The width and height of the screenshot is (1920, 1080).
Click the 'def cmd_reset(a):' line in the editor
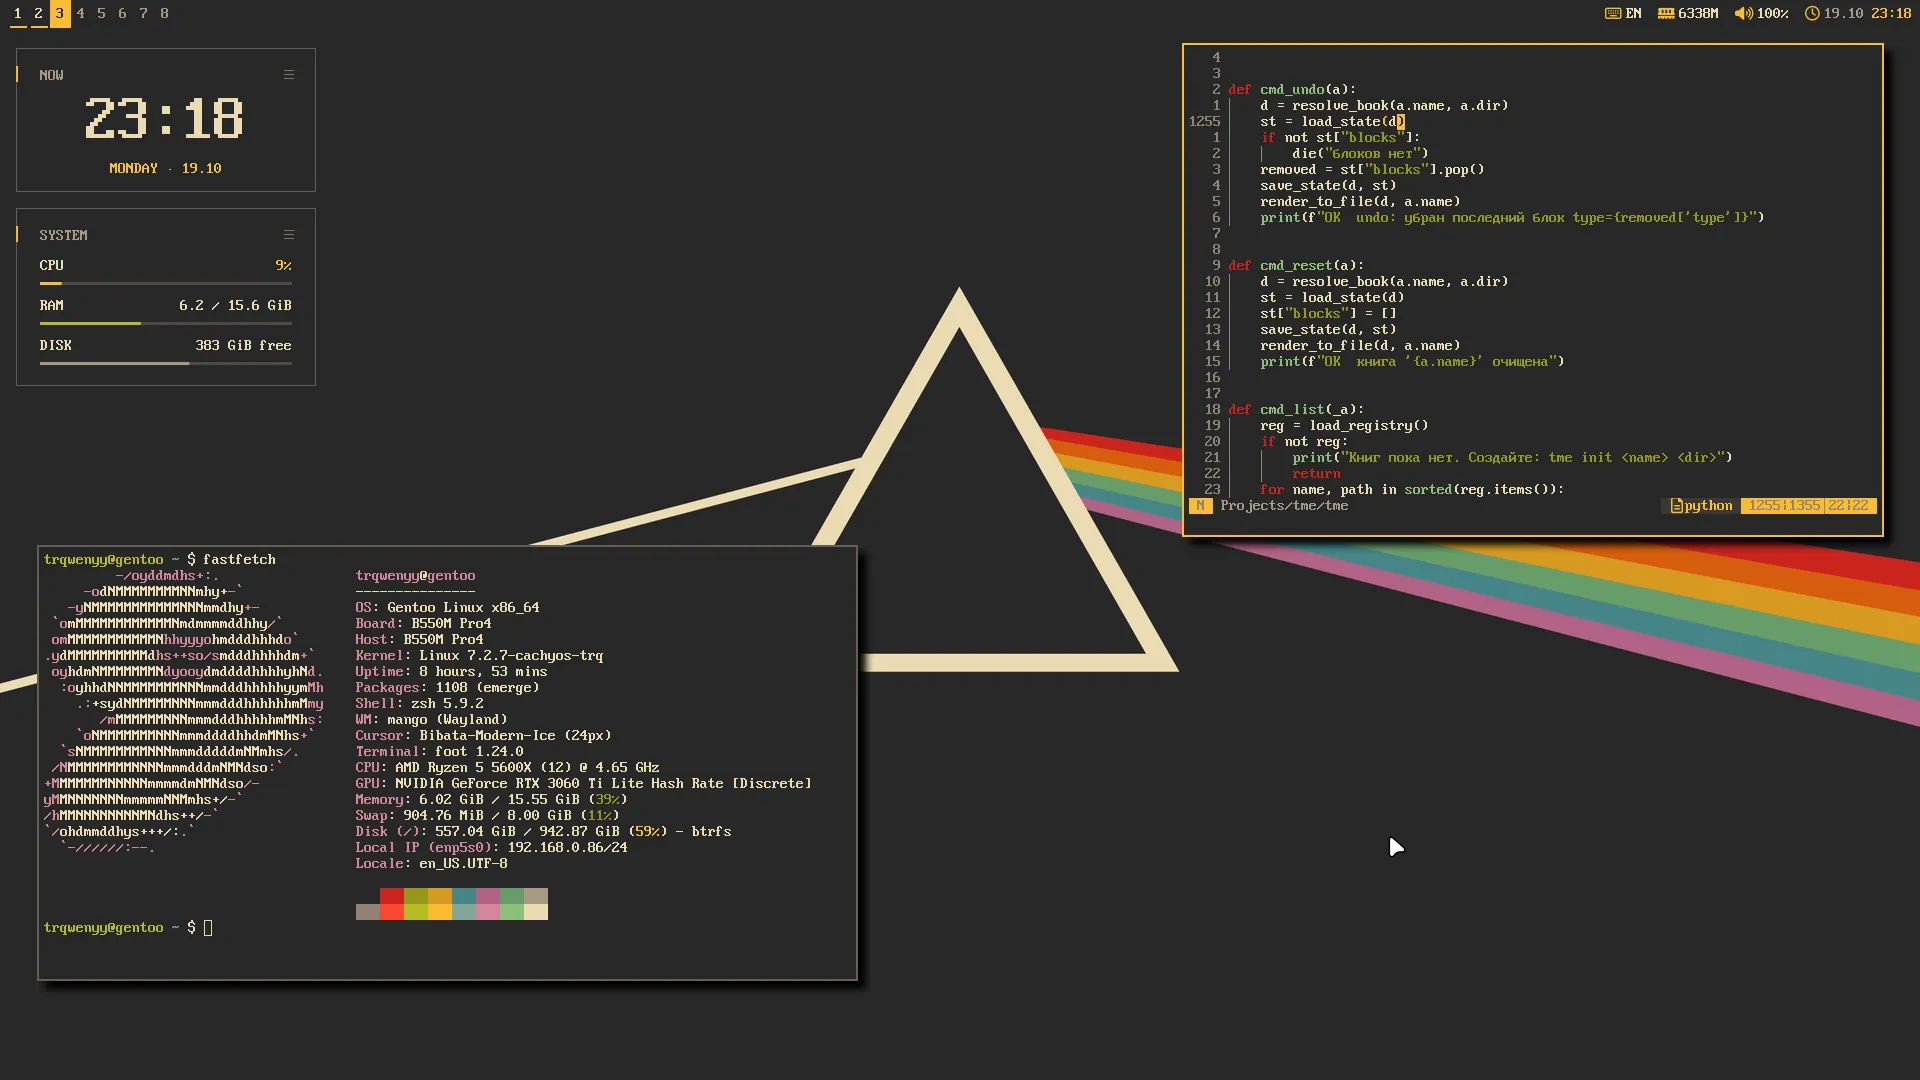[x=1296, y=265]
